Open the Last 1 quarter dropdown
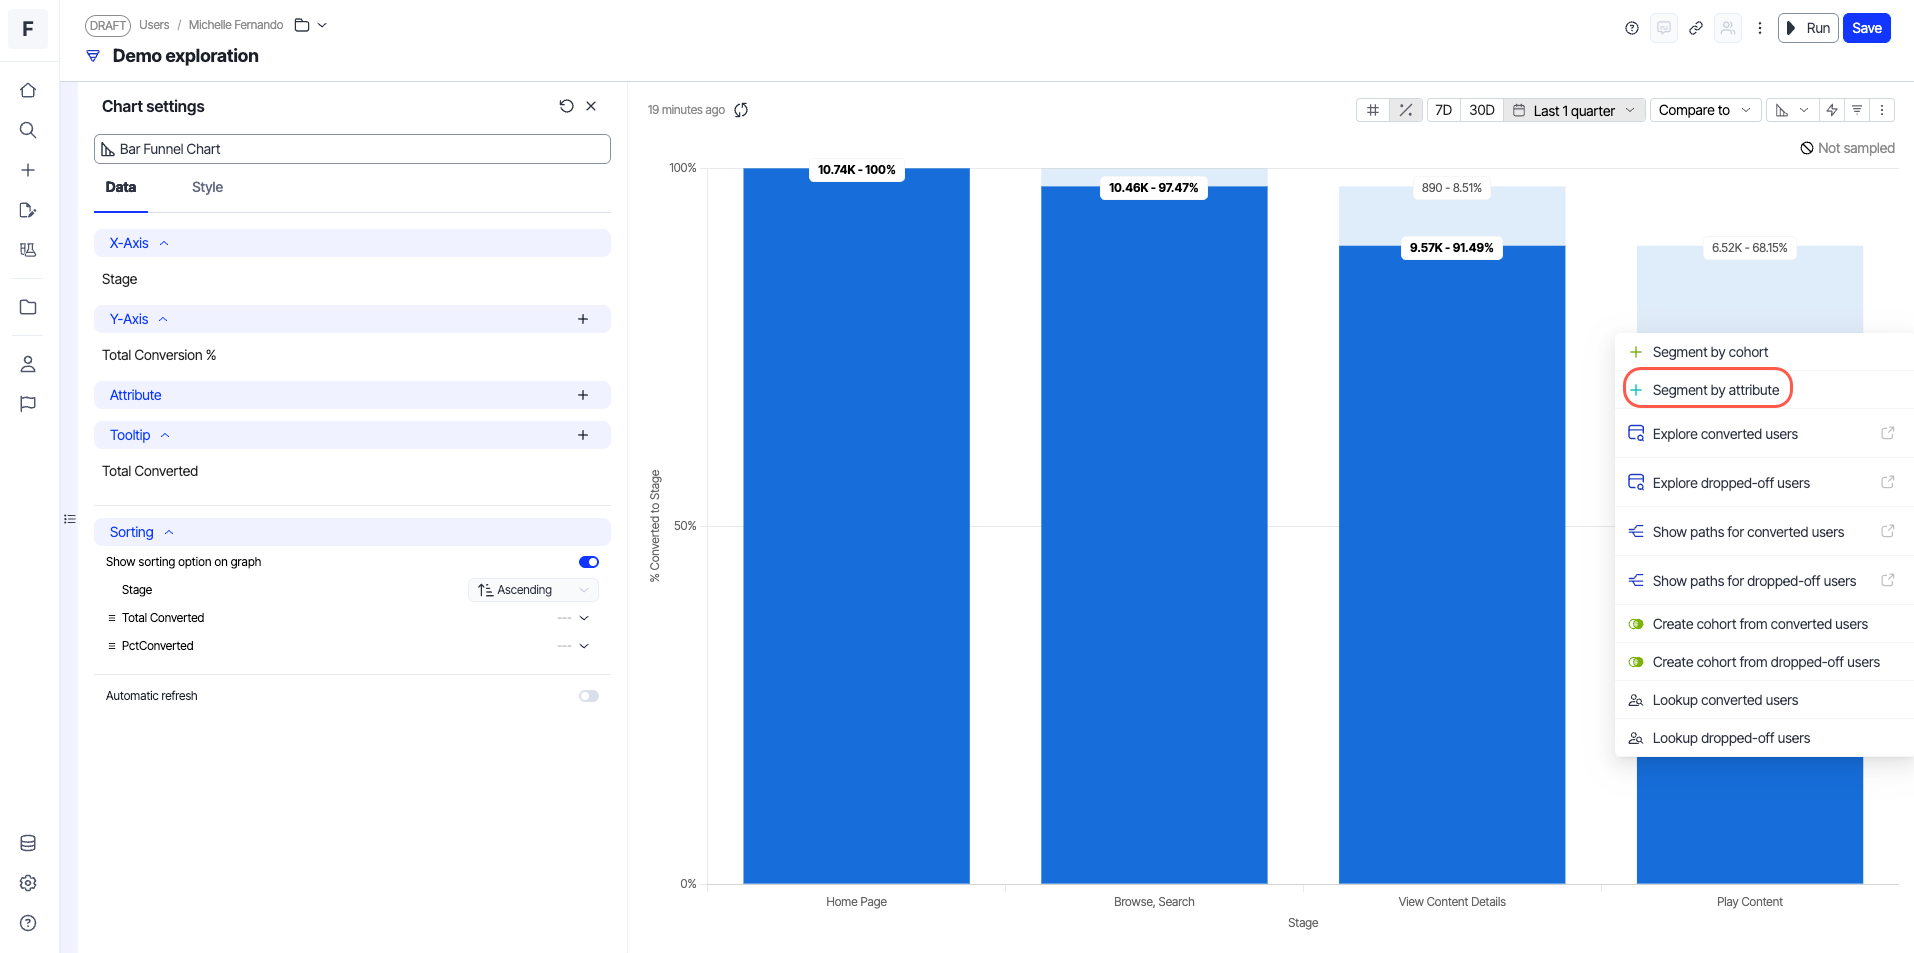 1574,110
